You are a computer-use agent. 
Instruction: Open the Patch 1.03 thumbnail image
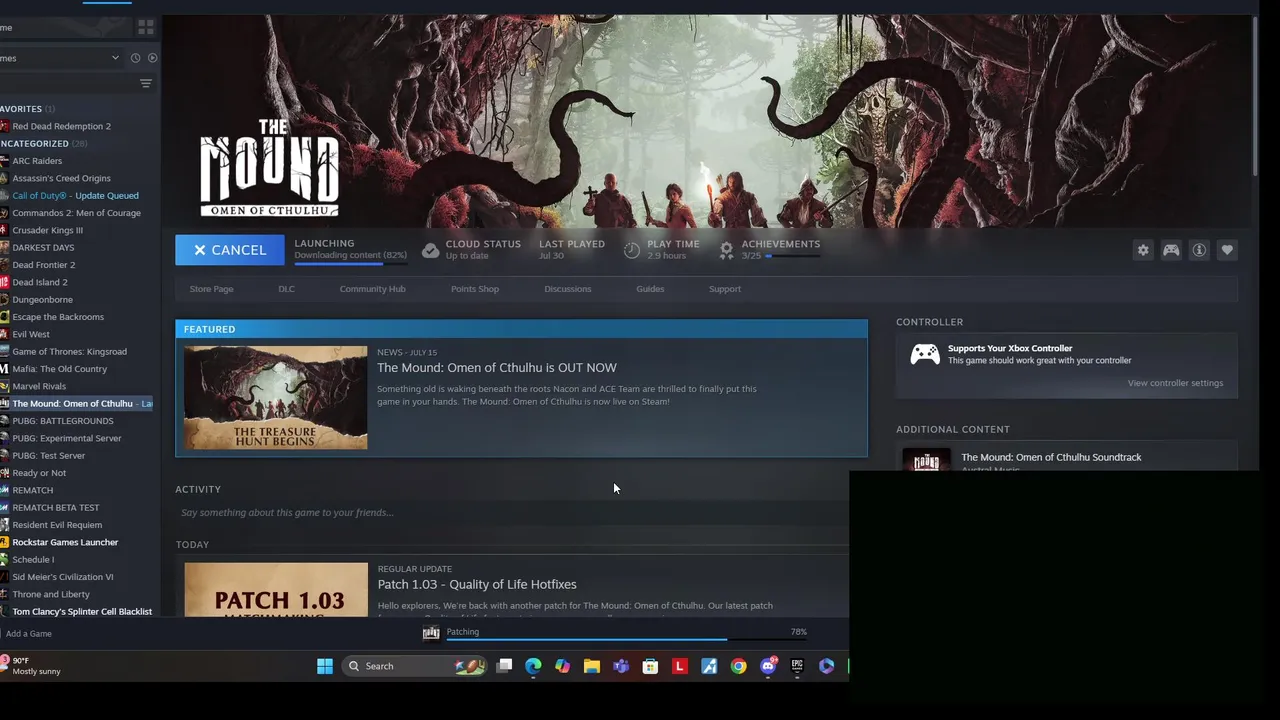point(276,589)
